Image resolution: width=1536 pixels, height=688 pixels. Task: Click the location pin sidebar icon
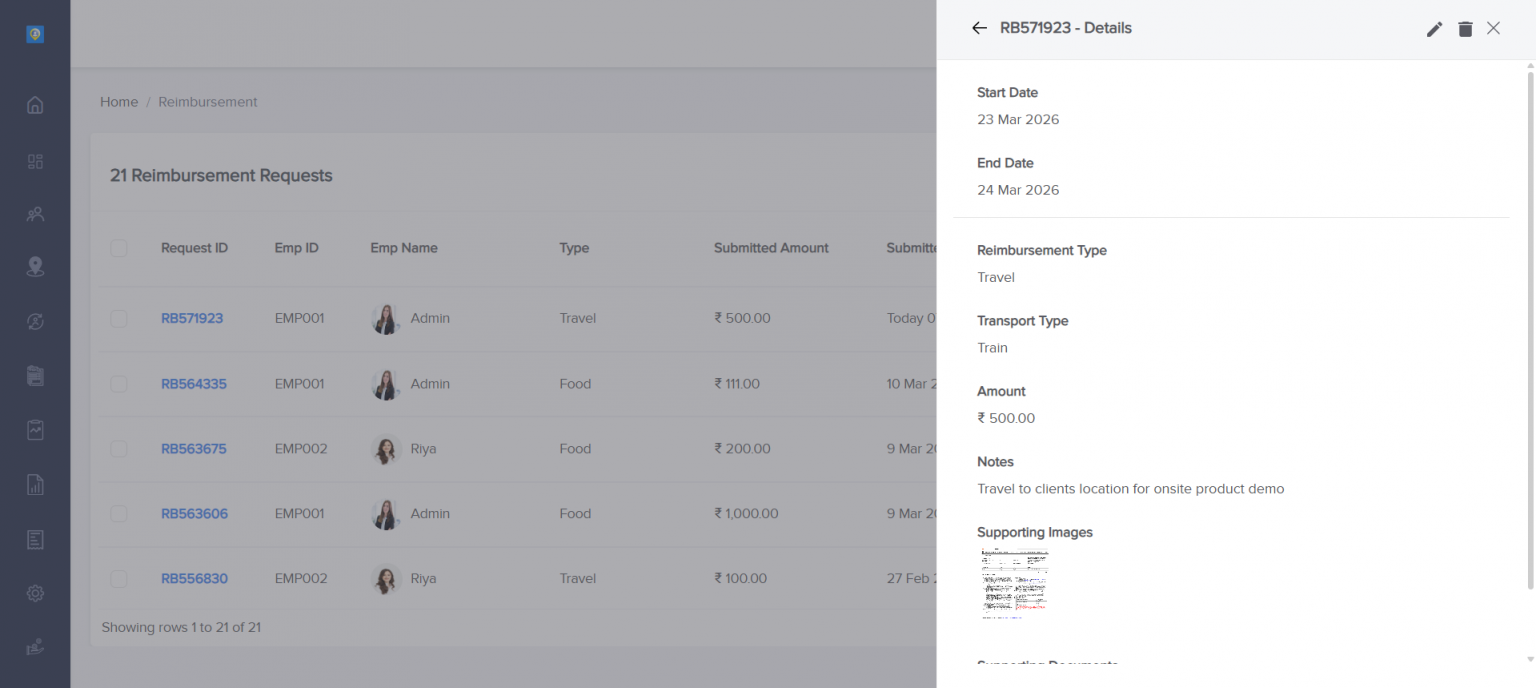click(35, 267)
